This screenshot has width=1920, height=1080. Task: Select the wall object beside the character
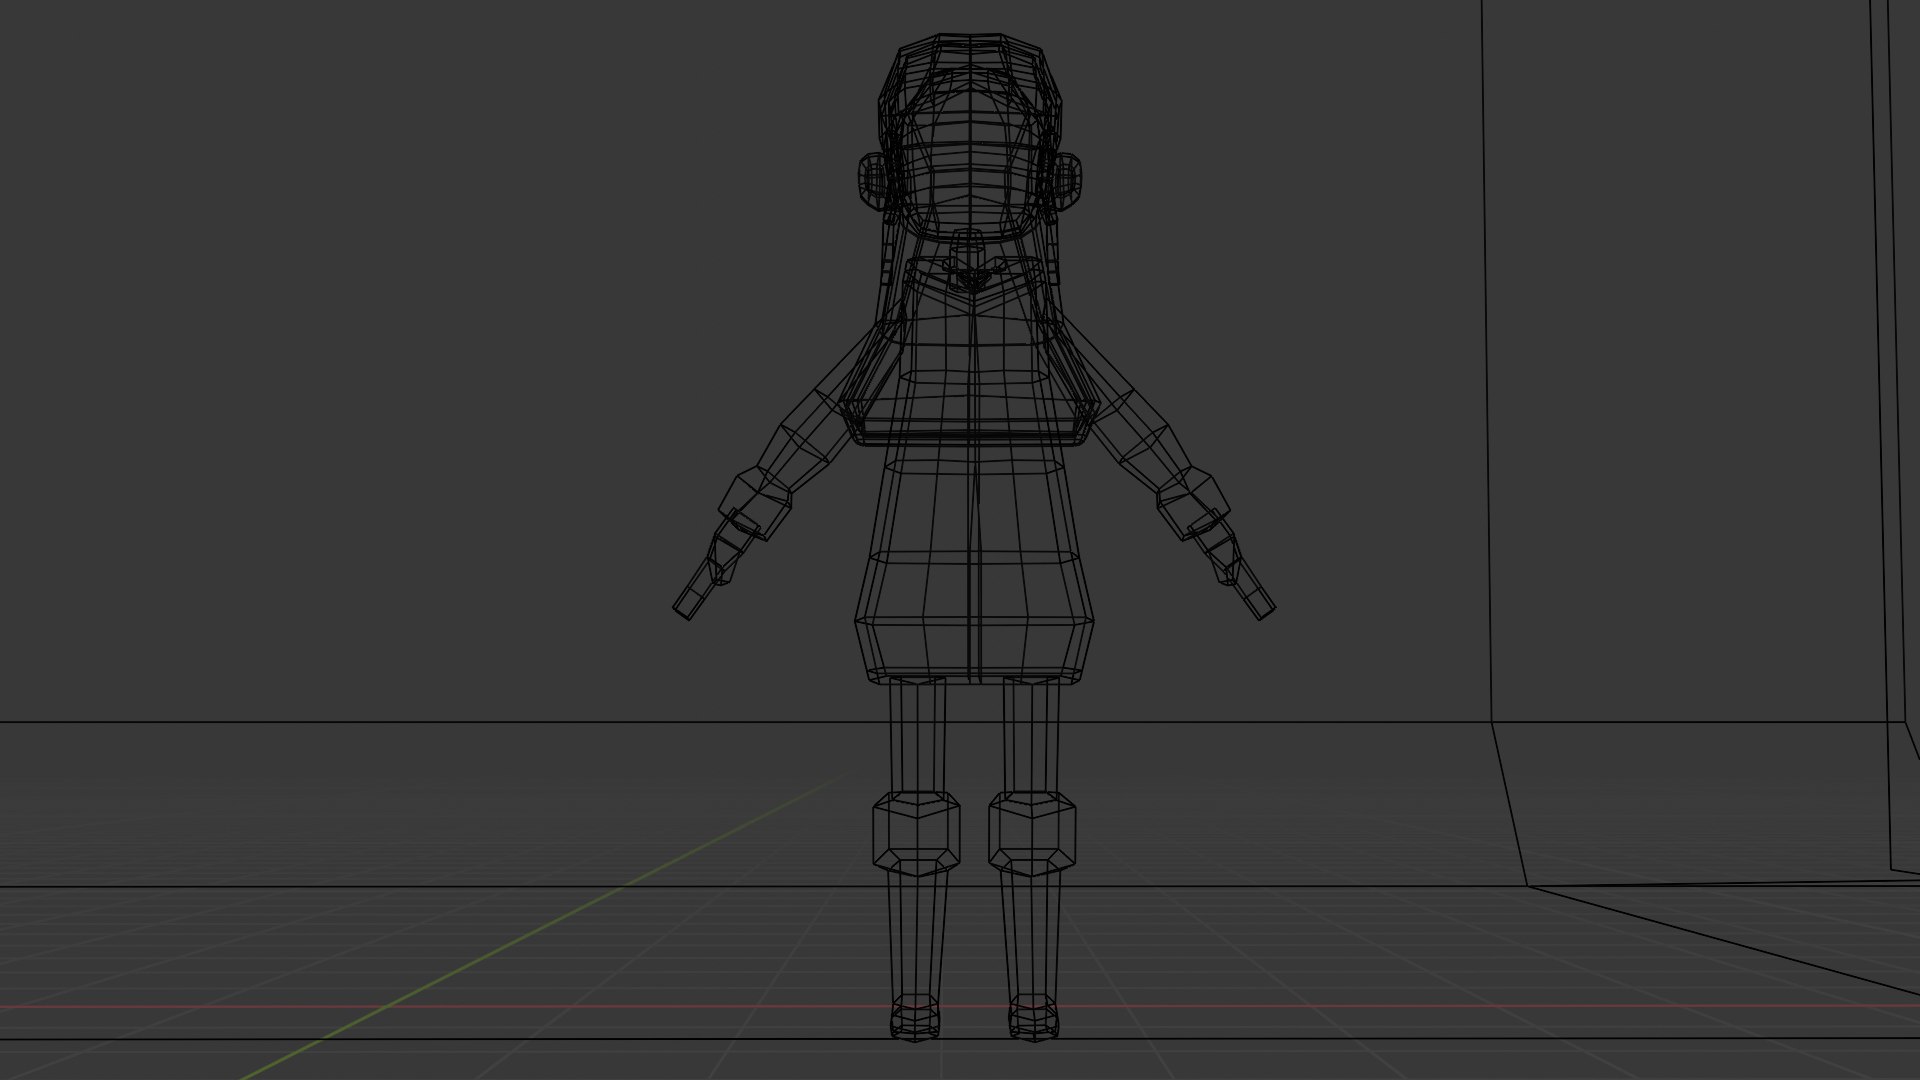point(1700,440)
